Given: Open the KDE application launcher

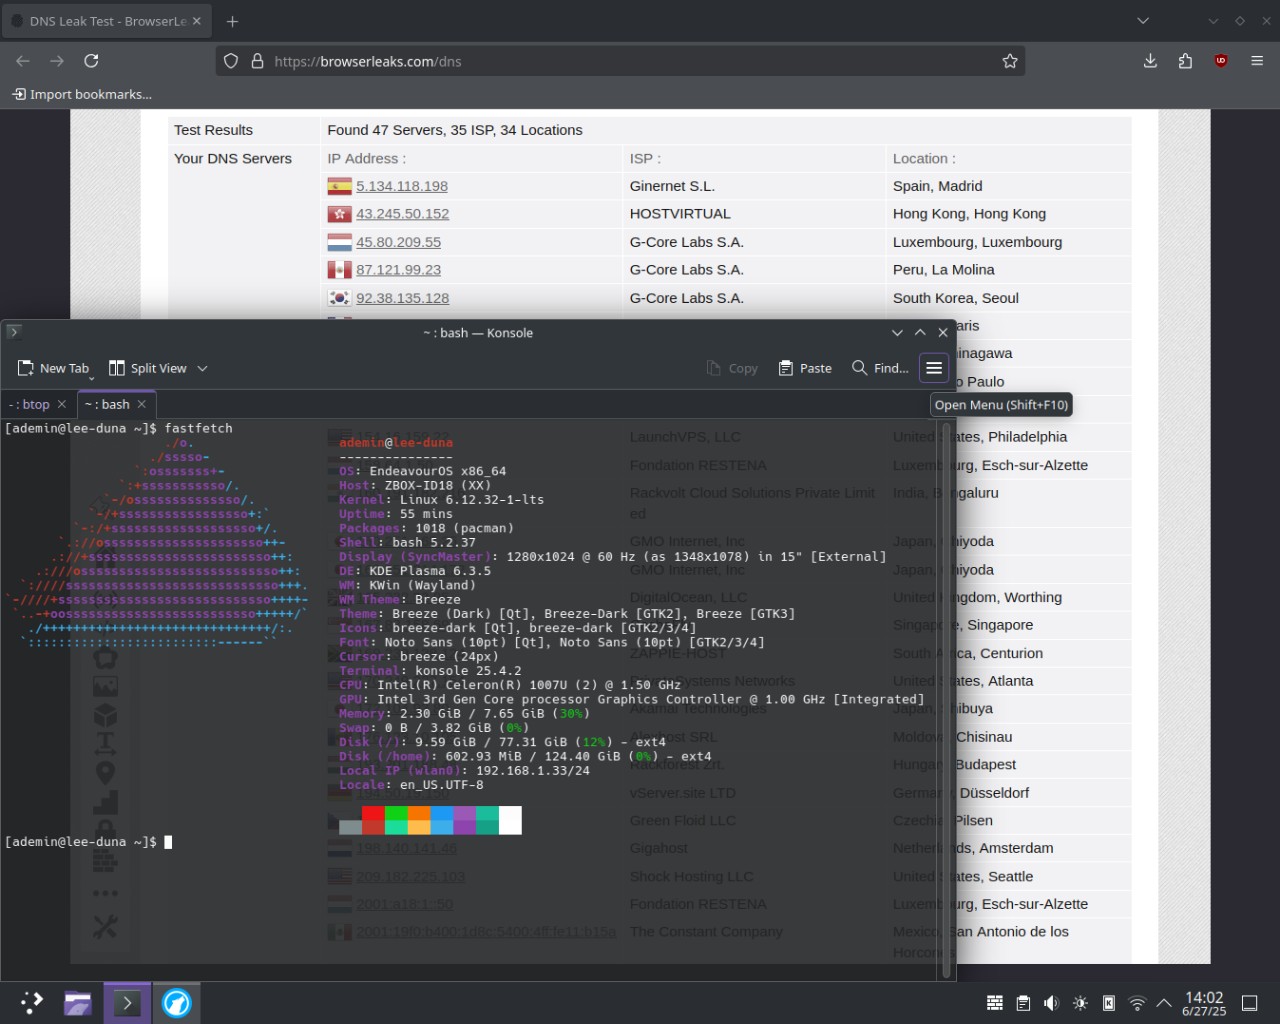Looking at the screenshot, I should (x=31, y=1002).
